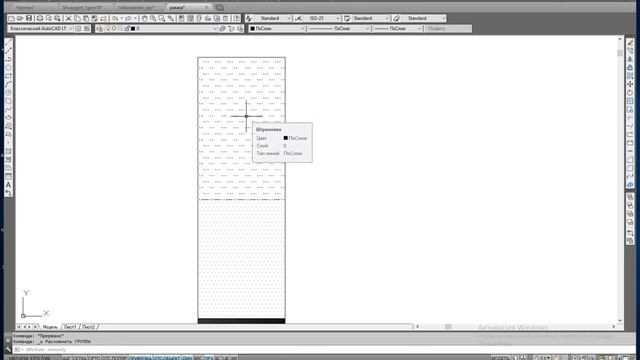The width and height of the screenshot is (640, 360).
Task: Select the Rectangle tool
Action: (x=8, y=76)
